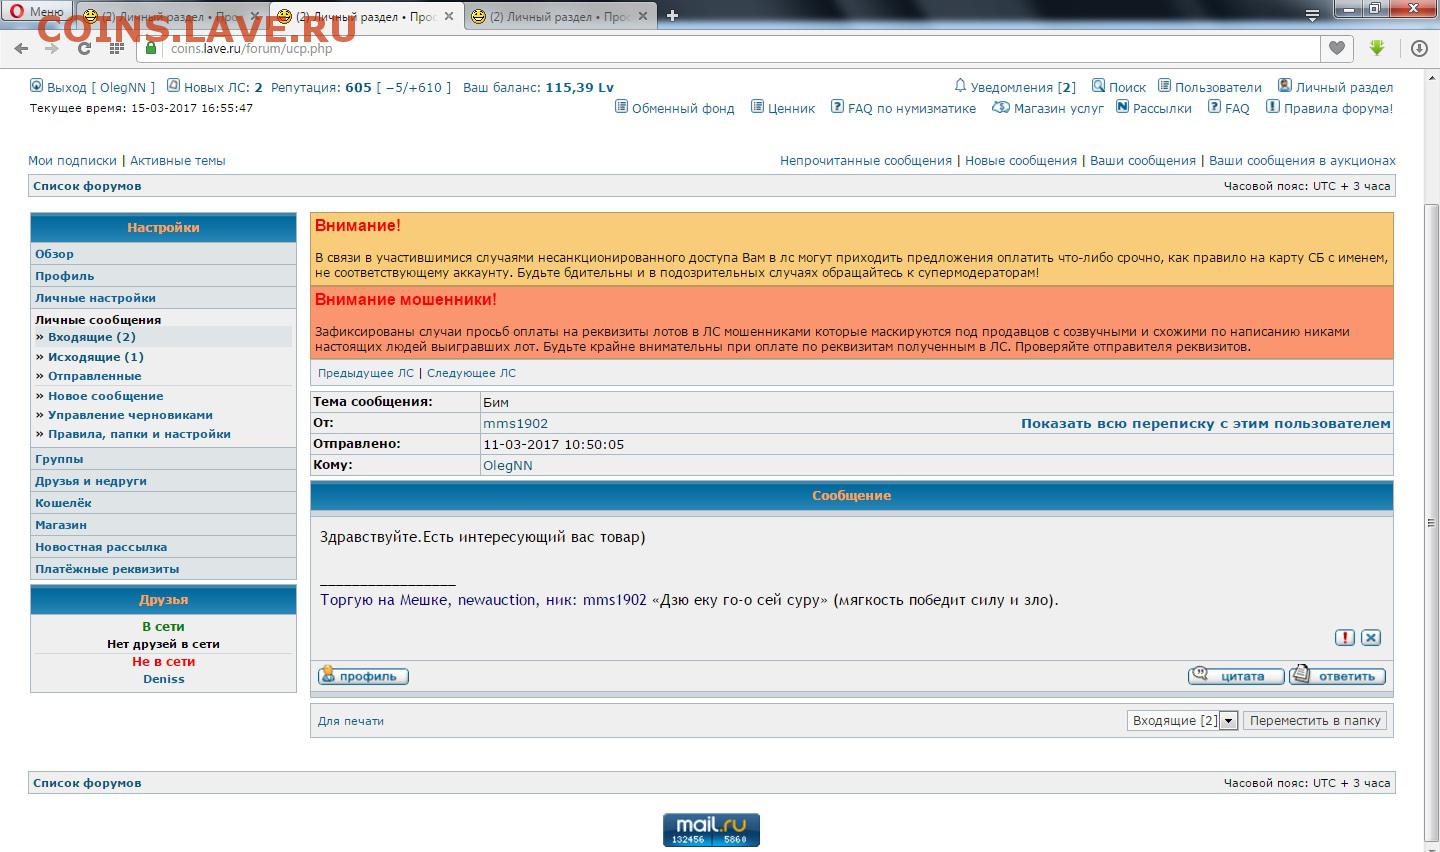The width and height of the screenshot is (1440, 852).
Task: Open the Входящие folder dropdown
Action: (1229, 721)
